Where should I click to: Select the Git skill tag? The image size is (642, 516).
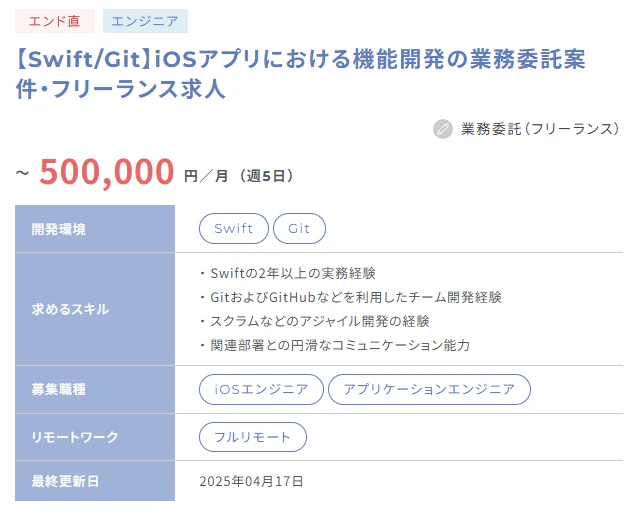[x=299, y=229]
